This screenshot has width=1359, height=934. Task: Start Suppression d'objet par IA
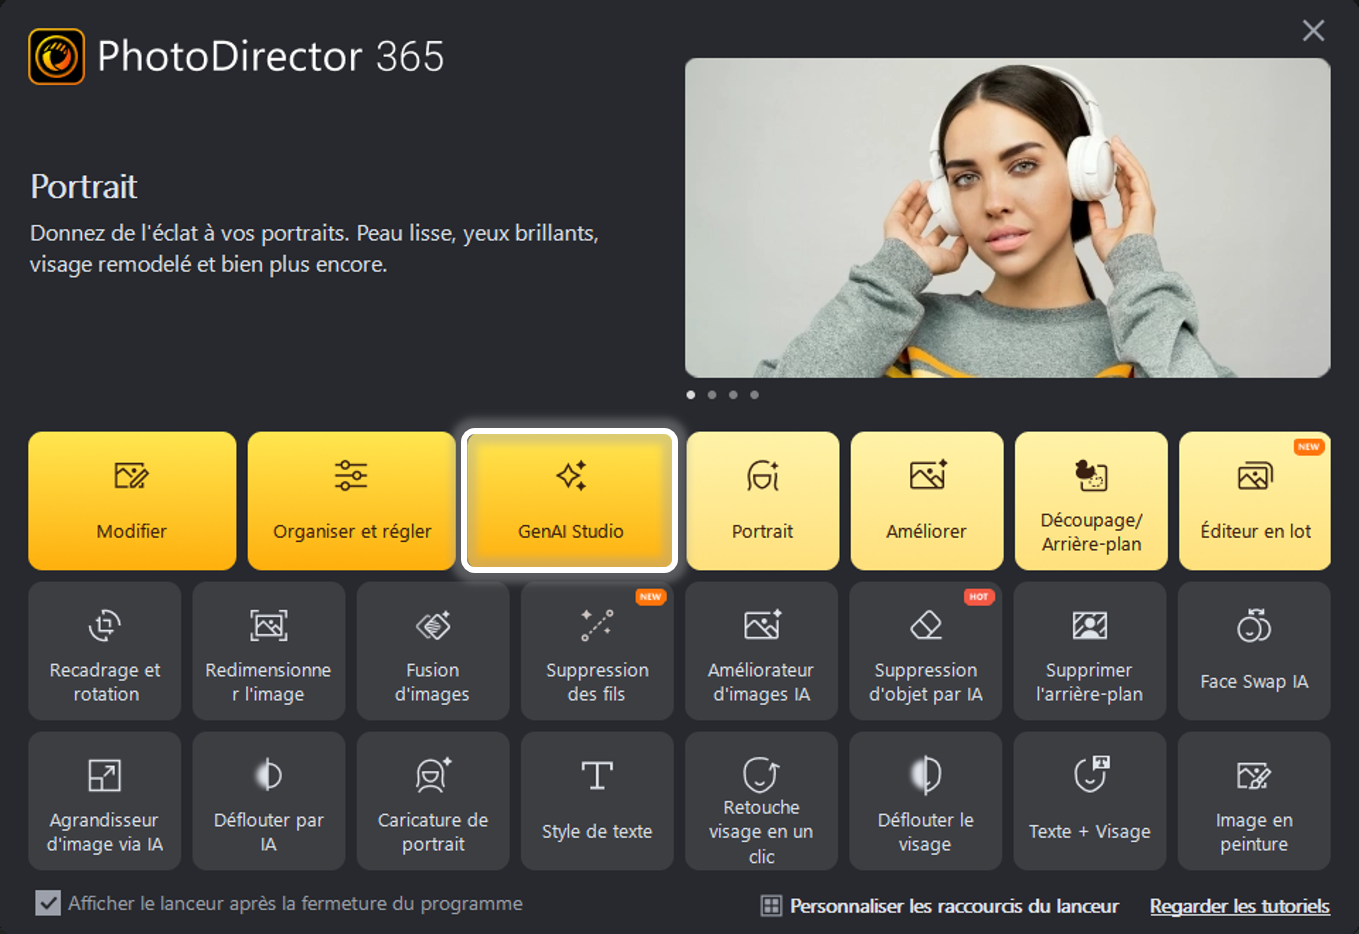click(926, 651)
